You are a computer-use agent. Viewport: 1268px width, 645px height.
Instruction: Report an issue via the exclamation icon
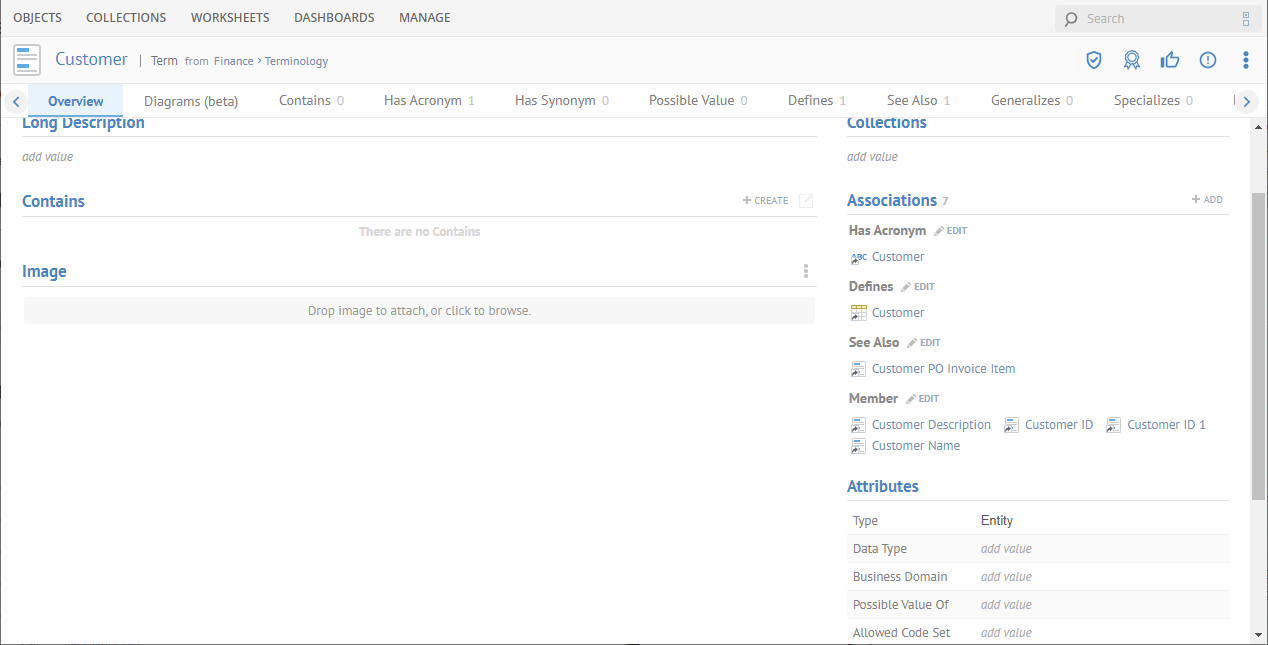click(1207, 60)
